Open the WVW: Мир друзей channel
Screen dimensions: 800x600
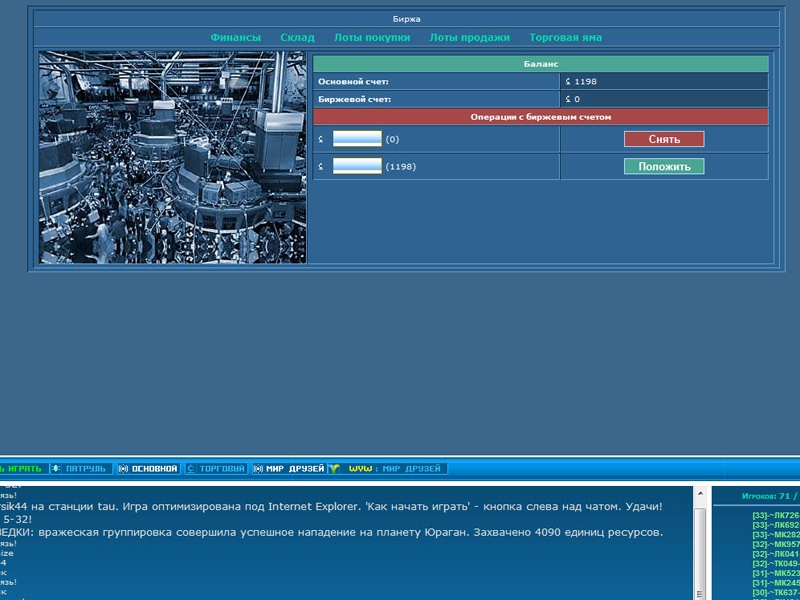[387, 468]
